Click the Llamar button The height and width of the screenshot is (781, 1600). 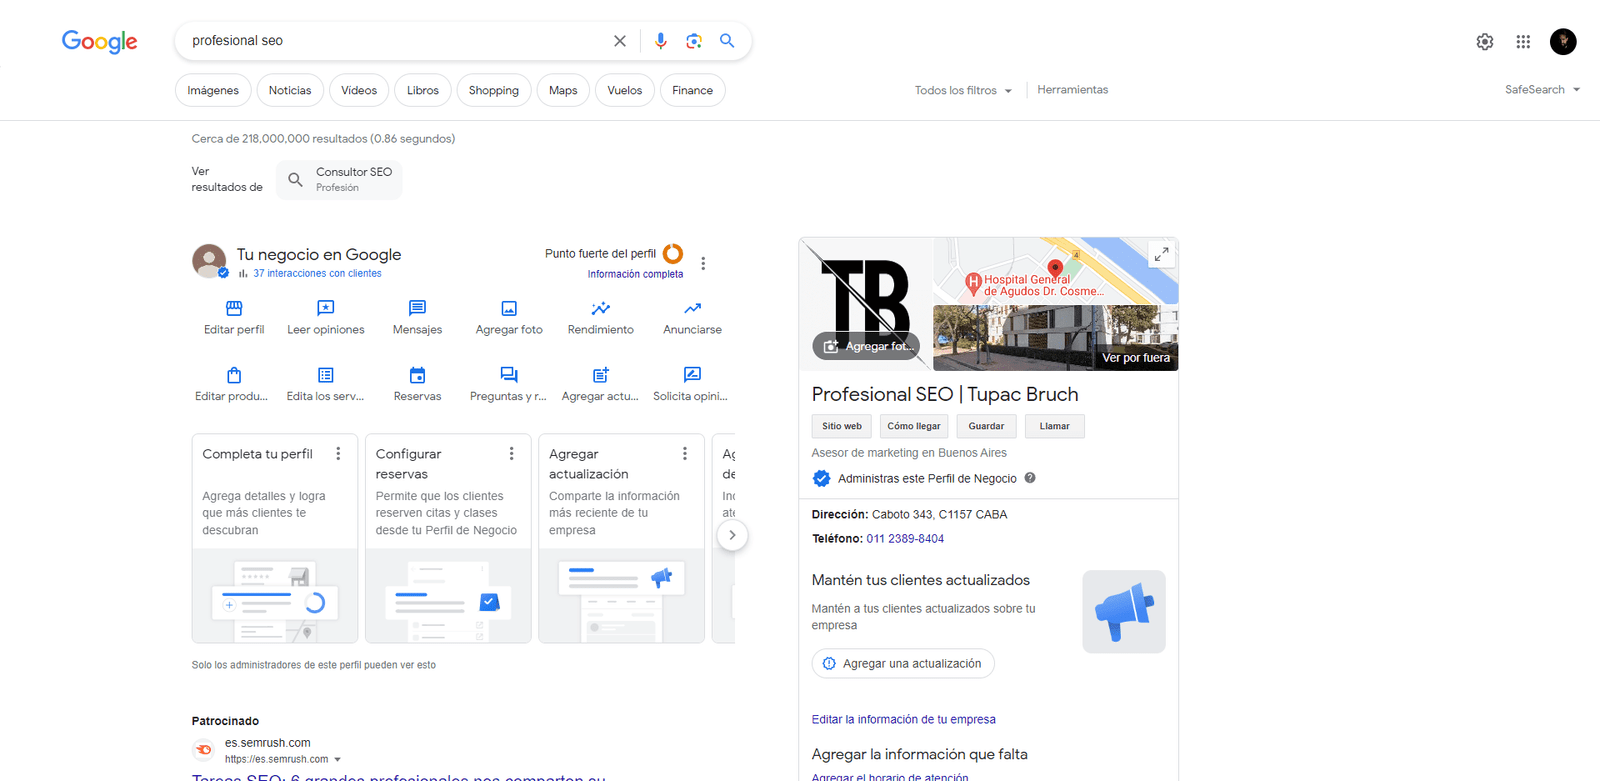click(1054, 426)
